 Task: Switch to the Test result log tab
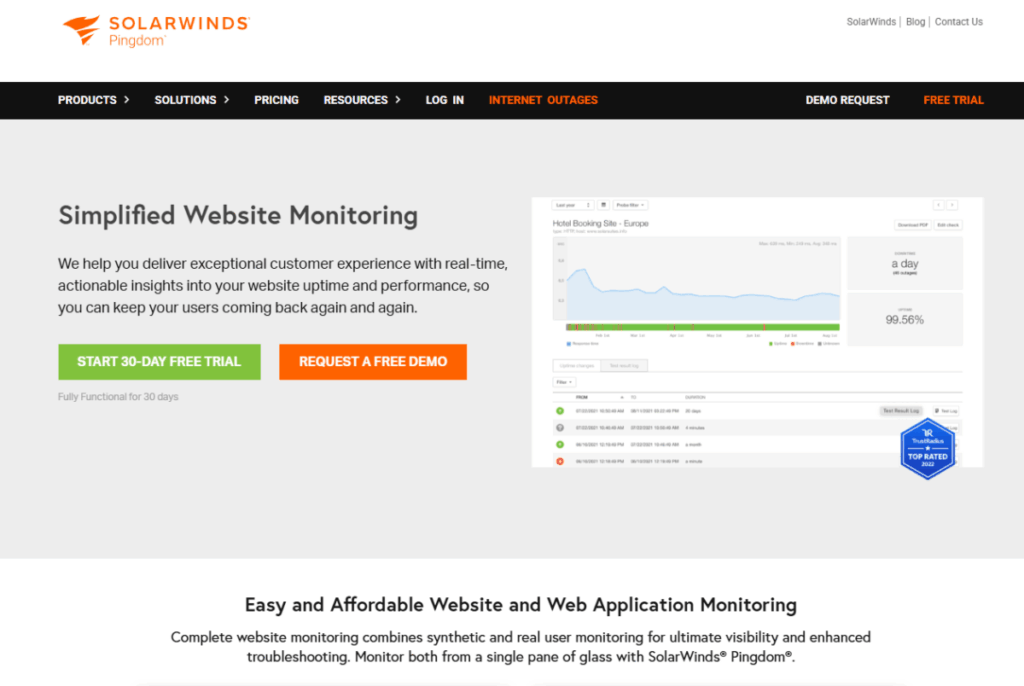pyautogui.click(x=625, y=366)
